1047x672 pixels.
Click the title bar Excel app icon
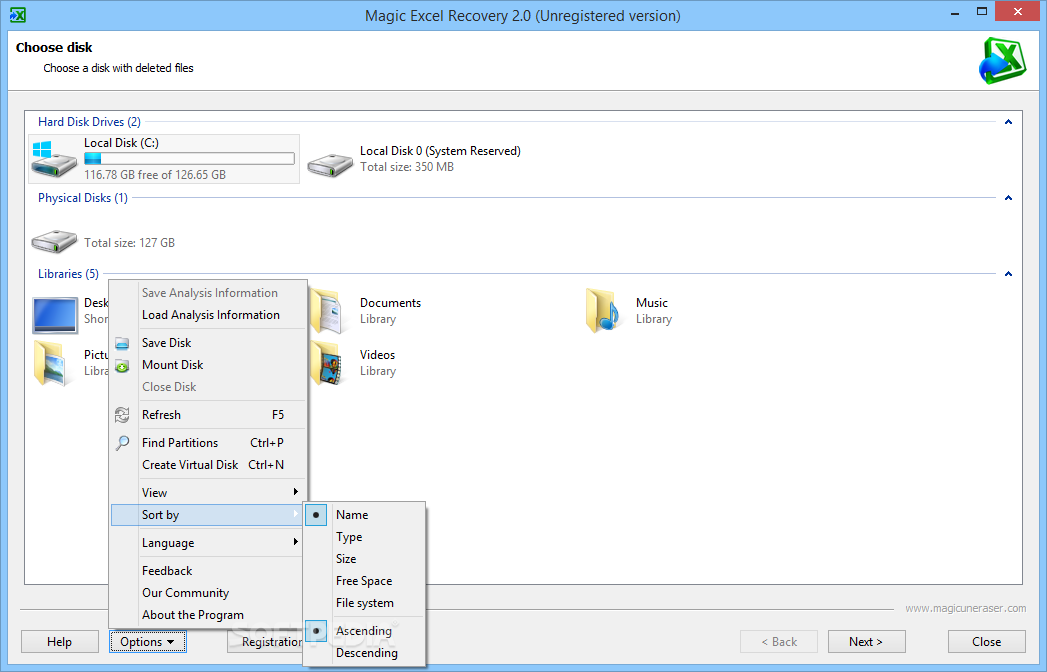point(18,15)
